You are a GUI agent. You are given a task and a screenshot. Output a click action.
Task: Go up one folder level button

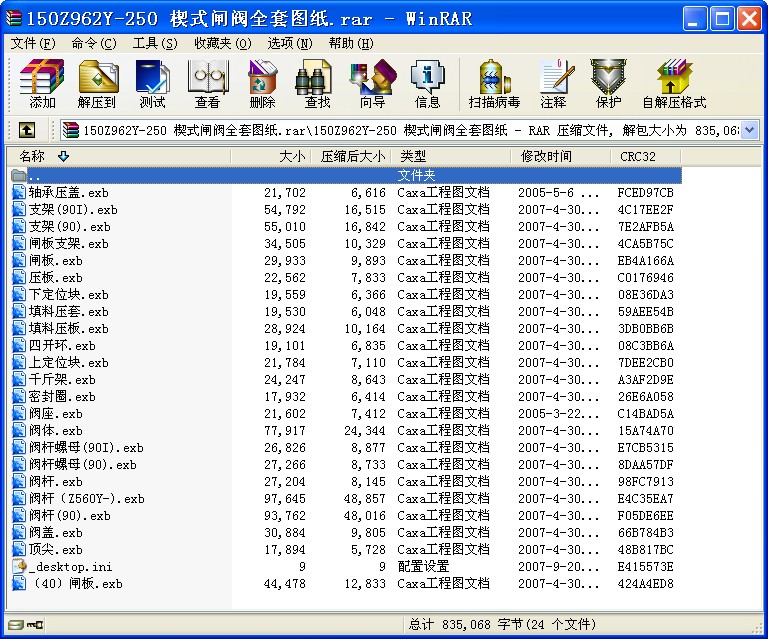point(27,130)
